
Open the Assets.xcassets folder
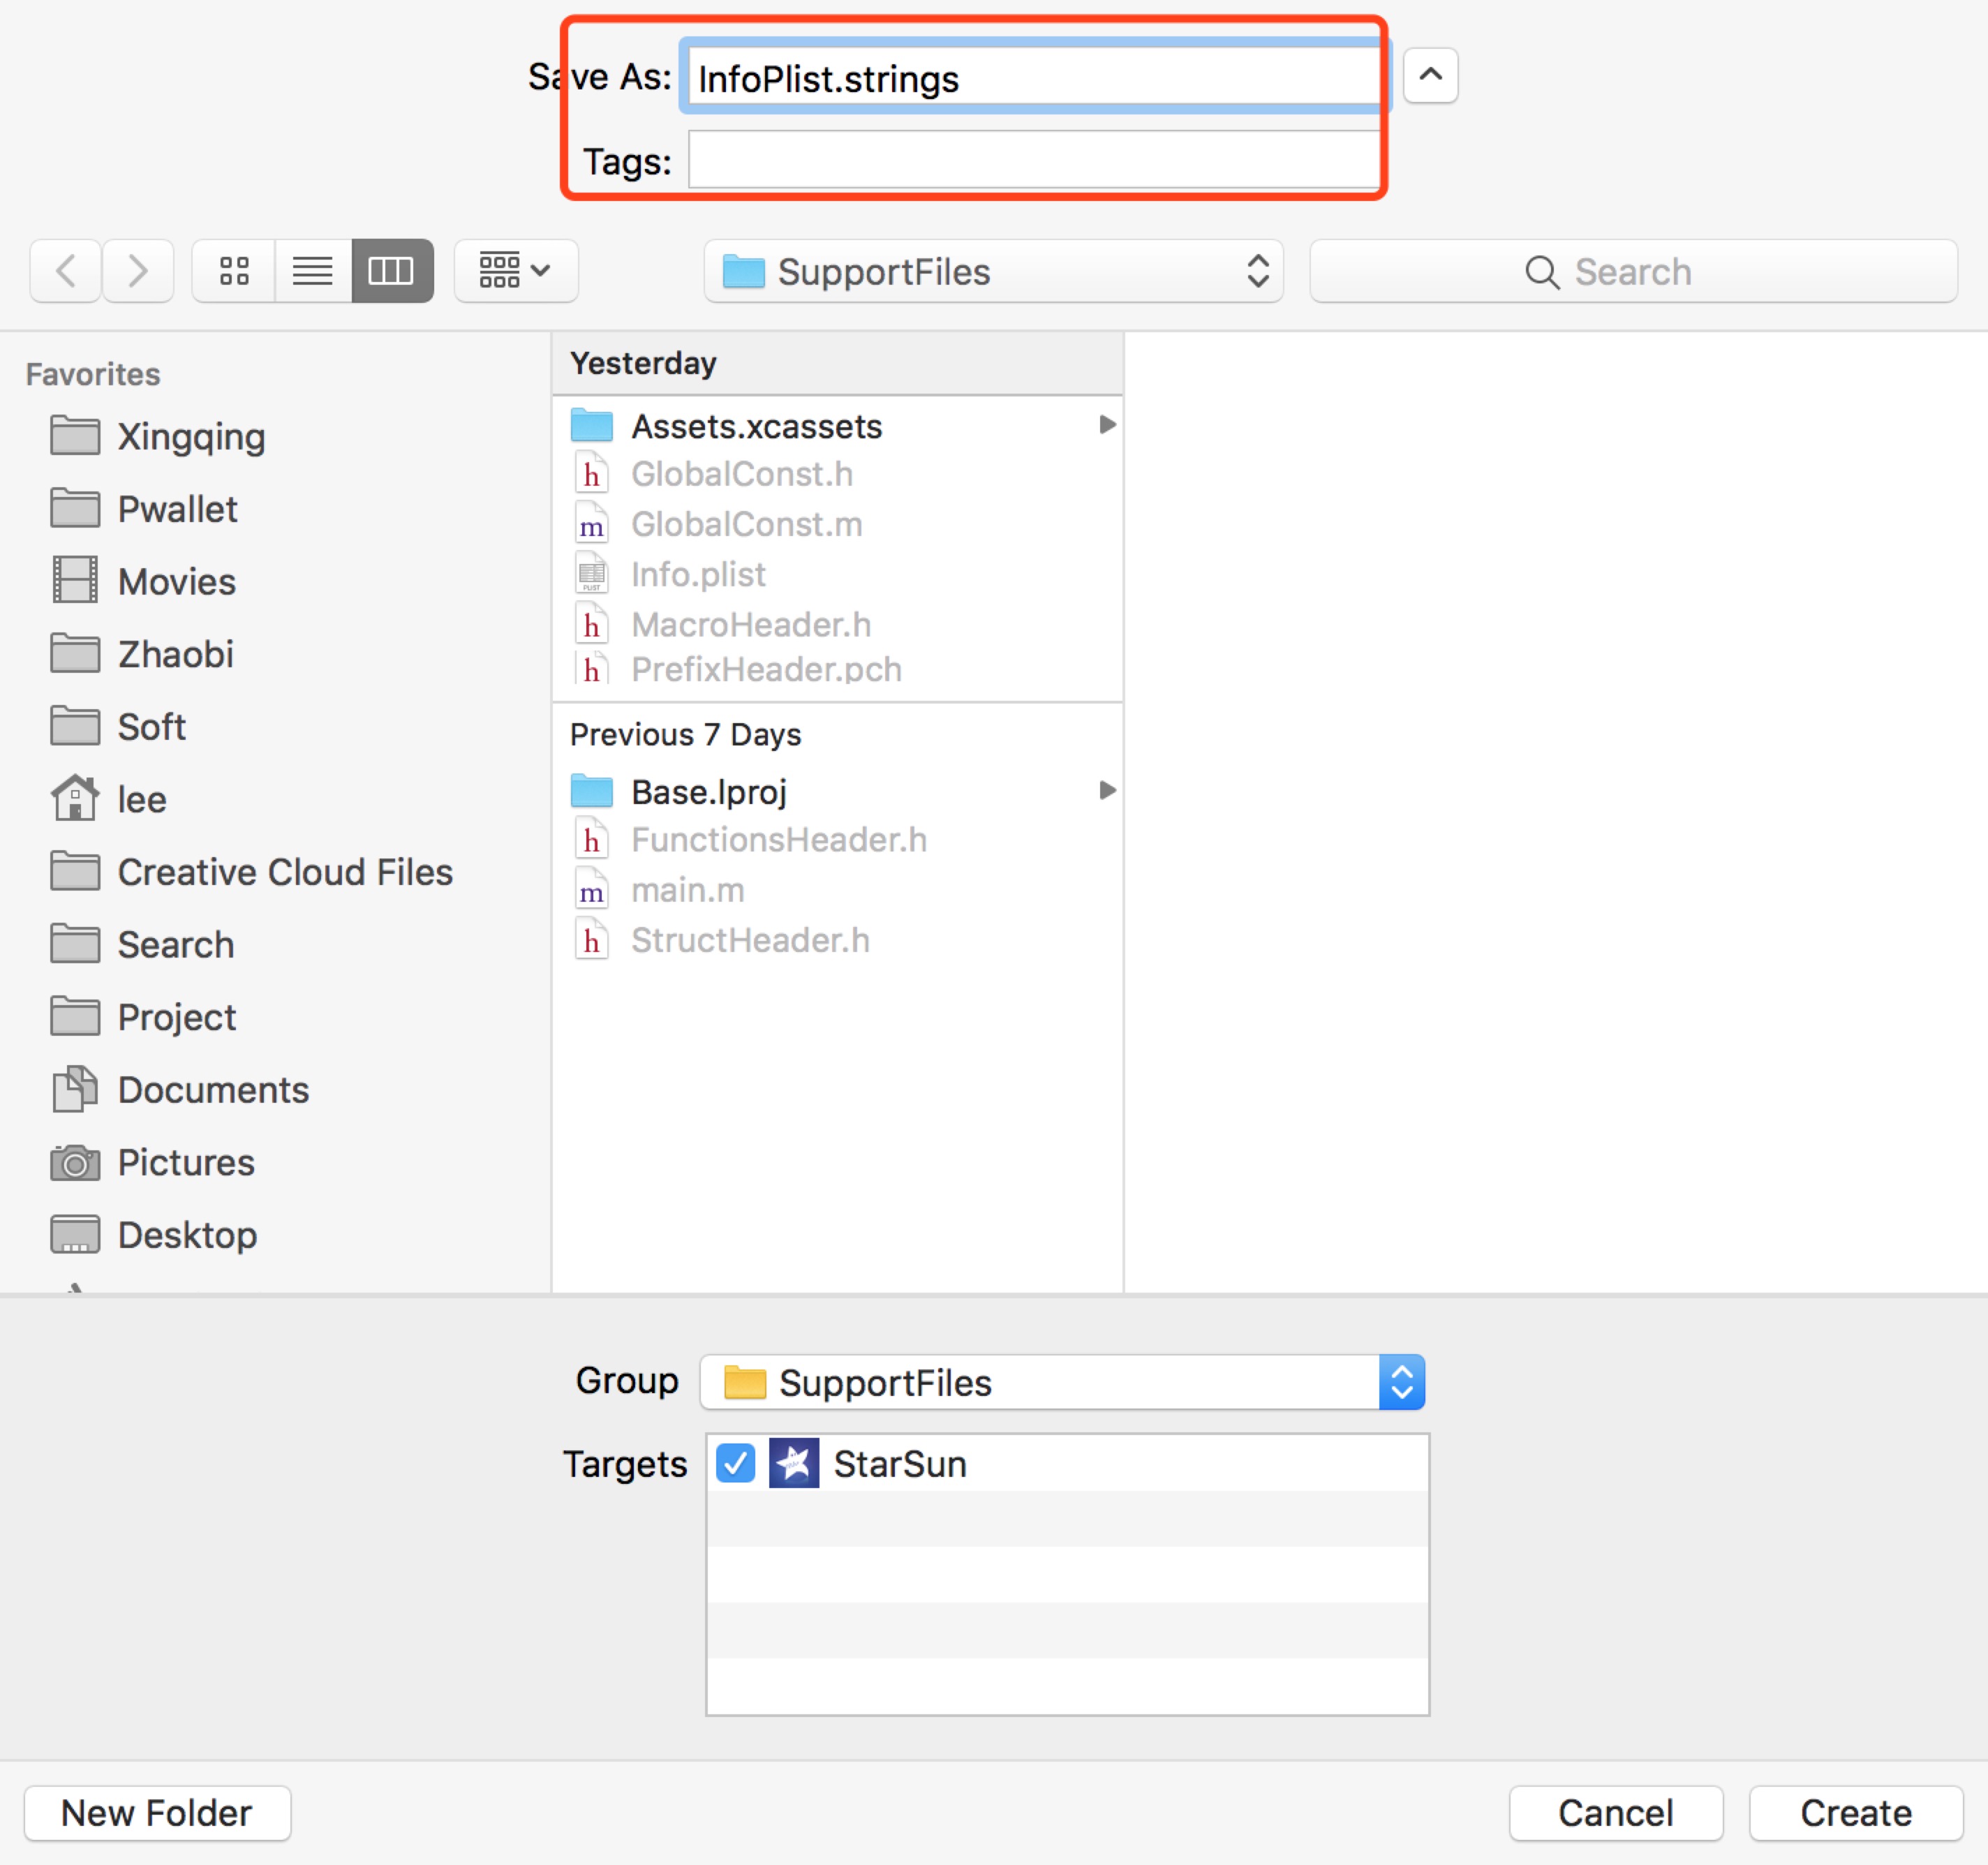(x=756, y=427)
